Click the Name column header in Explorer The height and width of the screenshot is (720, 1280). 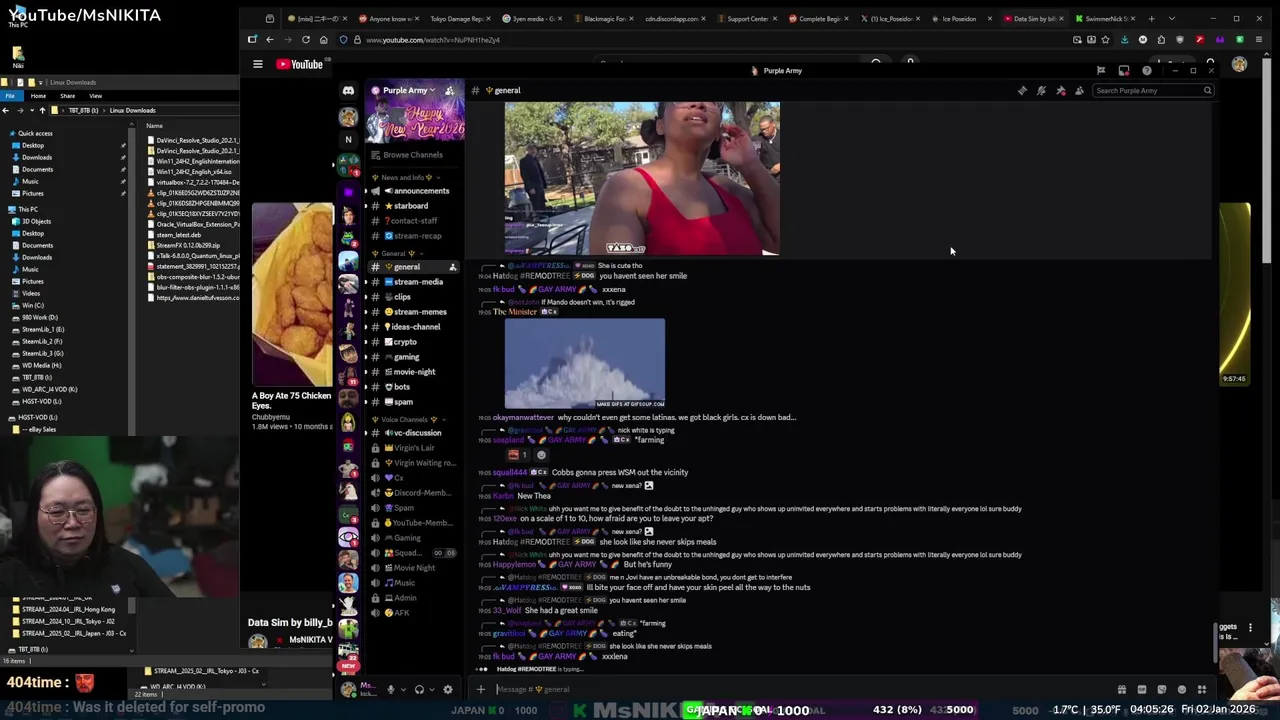pyautogui.click(x=155, y=125)
